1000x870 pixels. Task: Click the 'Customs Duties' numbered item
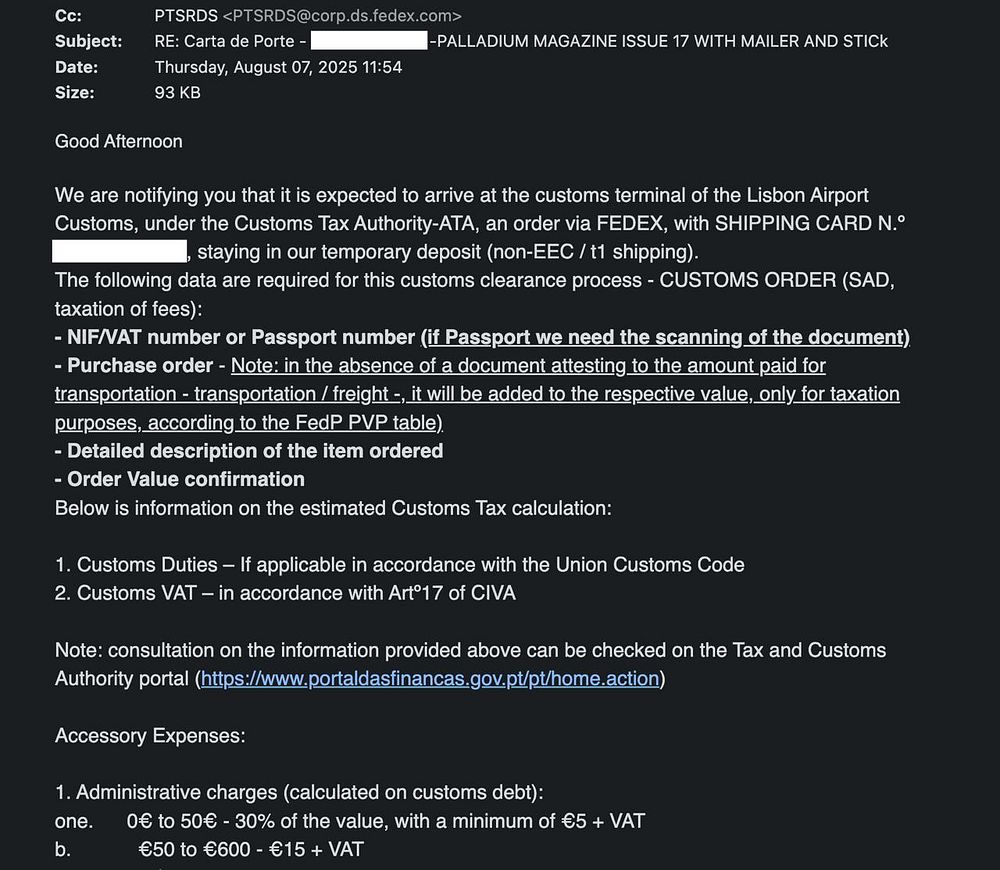400,564
